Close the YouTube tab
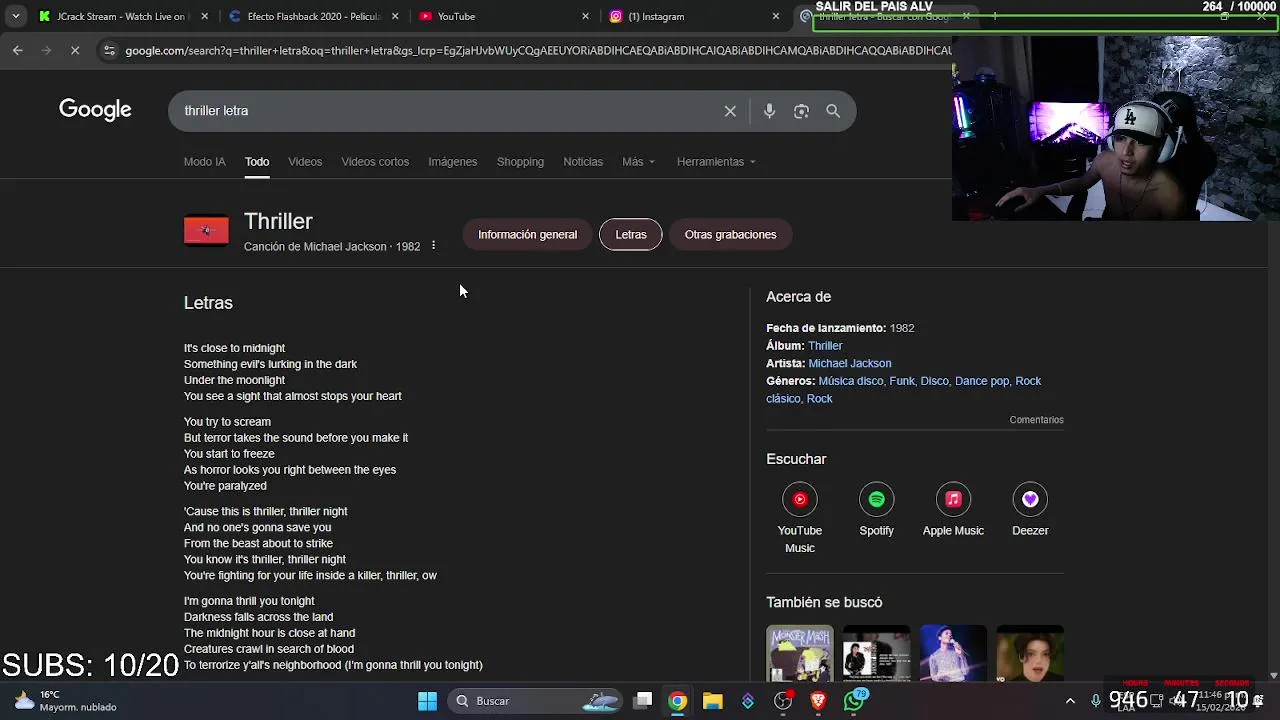Image resolution: width=1280 pixels, height=720 pixels. click(x=585, y=16)
